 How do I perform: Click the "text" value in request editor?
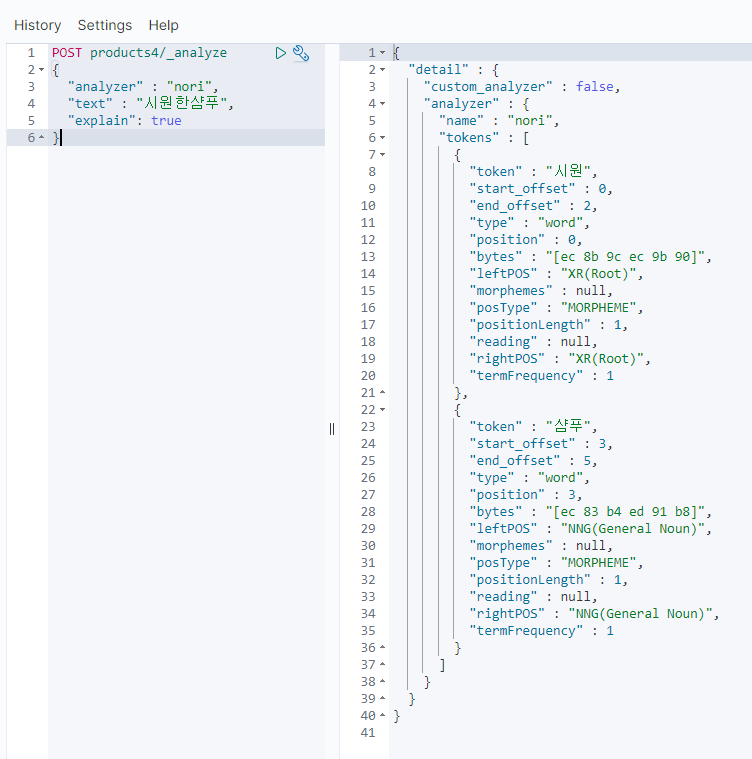point(184,104)
